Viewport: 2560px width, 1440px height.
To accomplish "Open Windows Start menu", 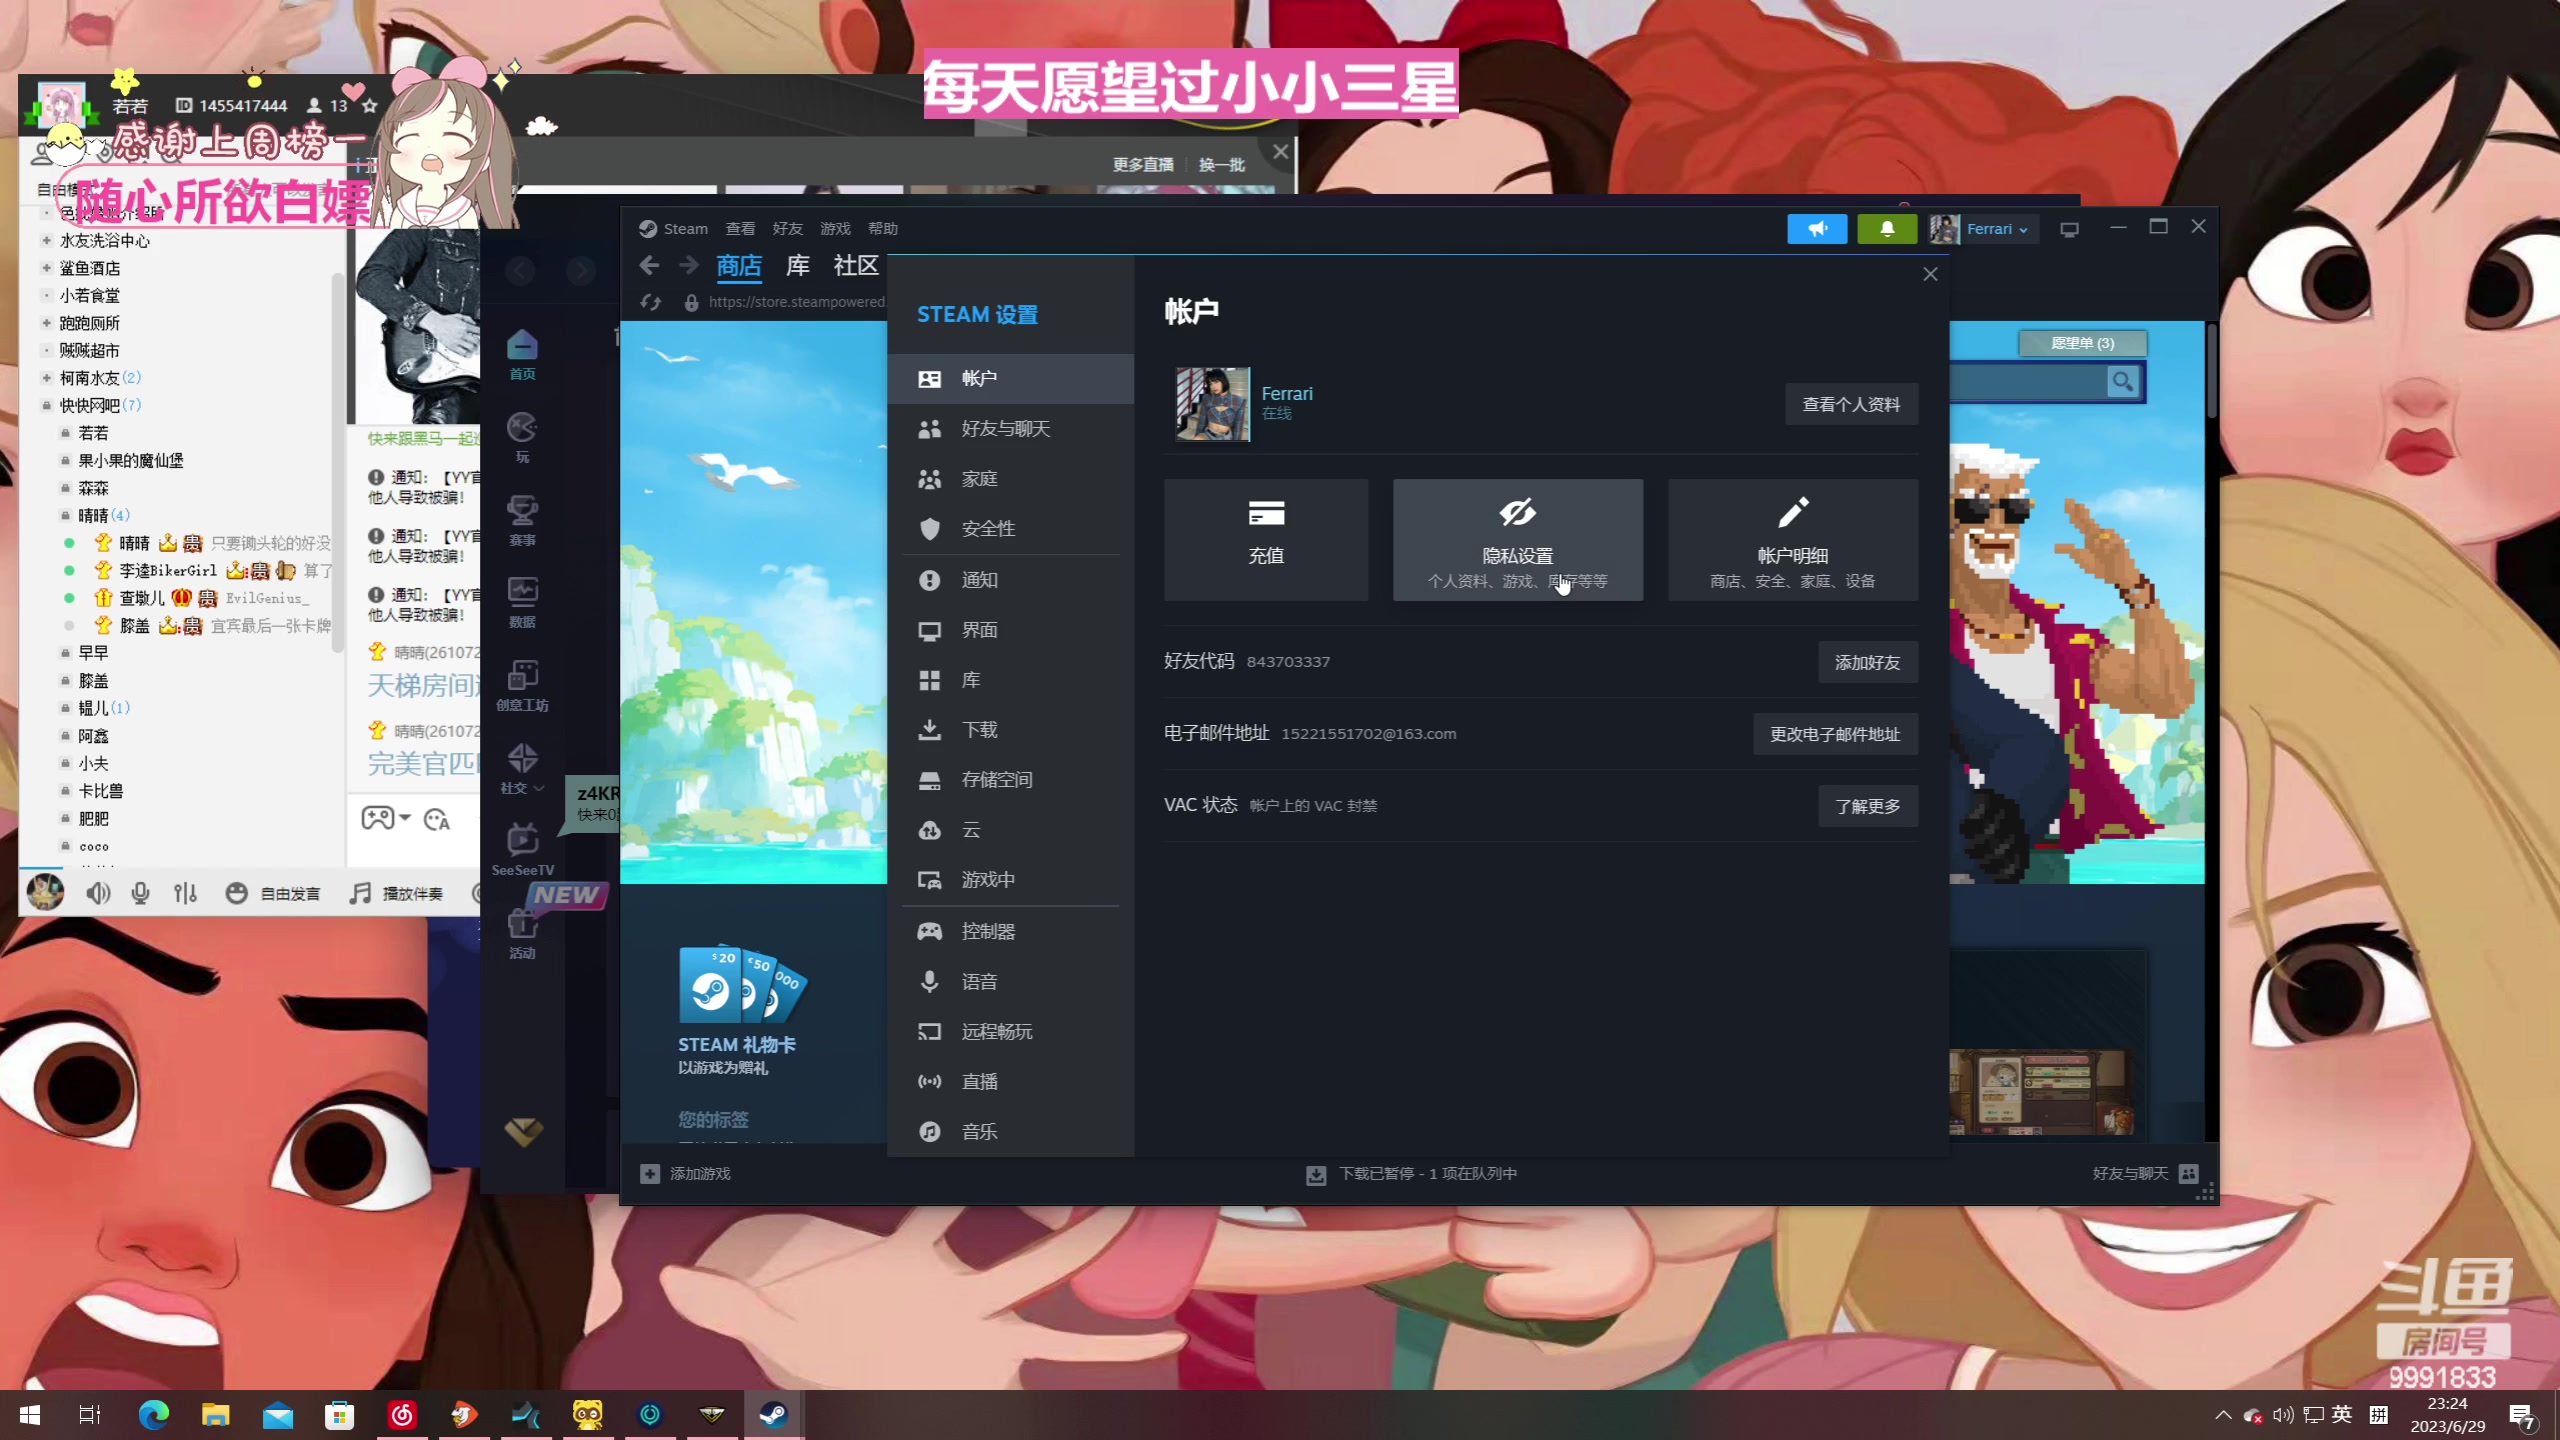I will 30,1414.
